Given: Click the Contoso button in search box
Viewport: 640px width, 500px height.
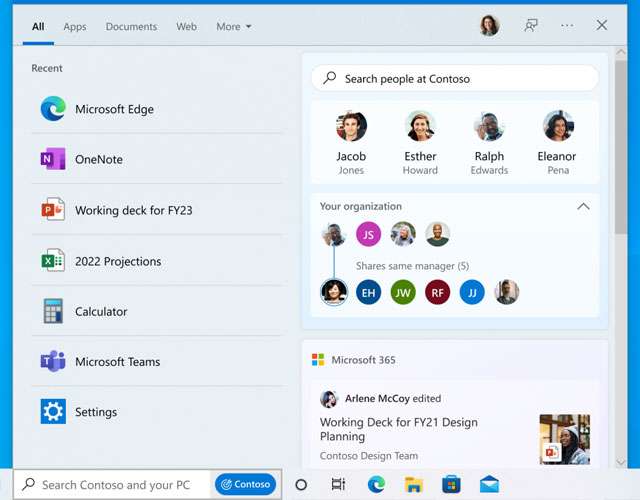Looking at the screenshot, I should coord(245,484).
